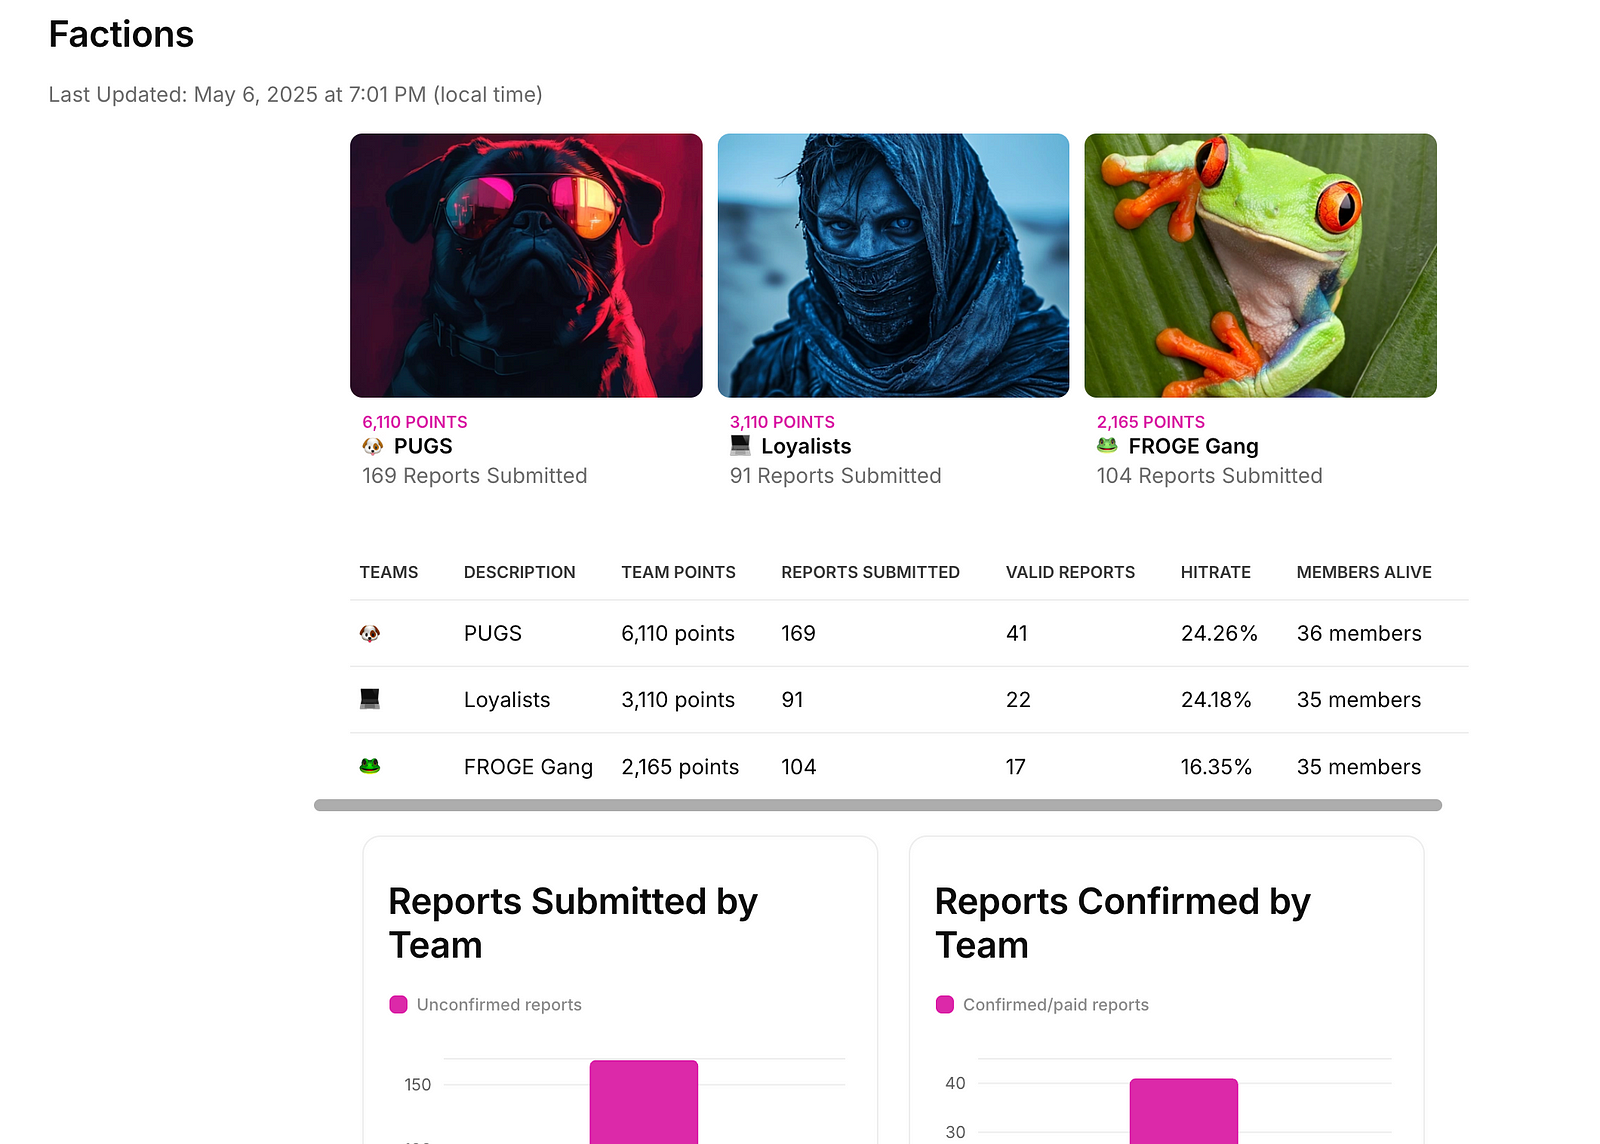Click the '30' axis label on confirmed chart
This screenshot has height=1144, width=1600.
[956, 1132]
